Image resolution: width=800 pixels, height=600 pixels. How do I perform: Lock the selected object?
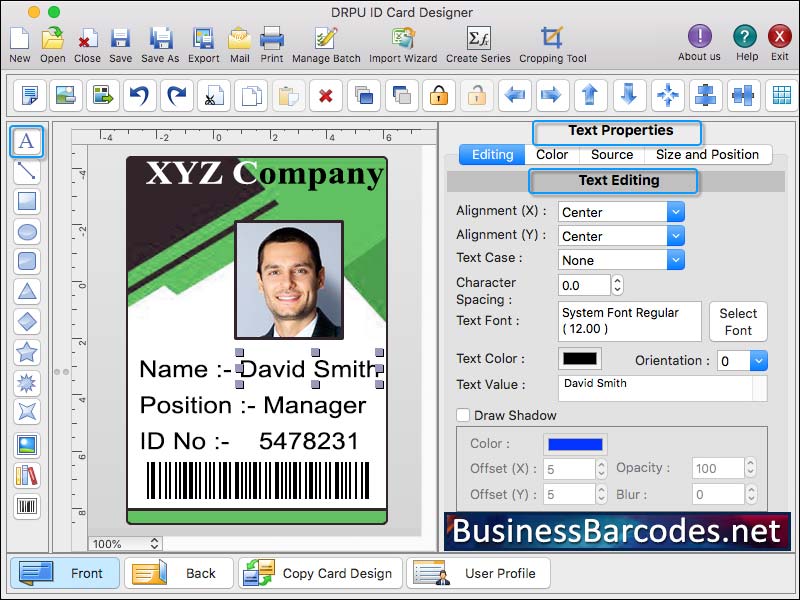coord(439,95)
